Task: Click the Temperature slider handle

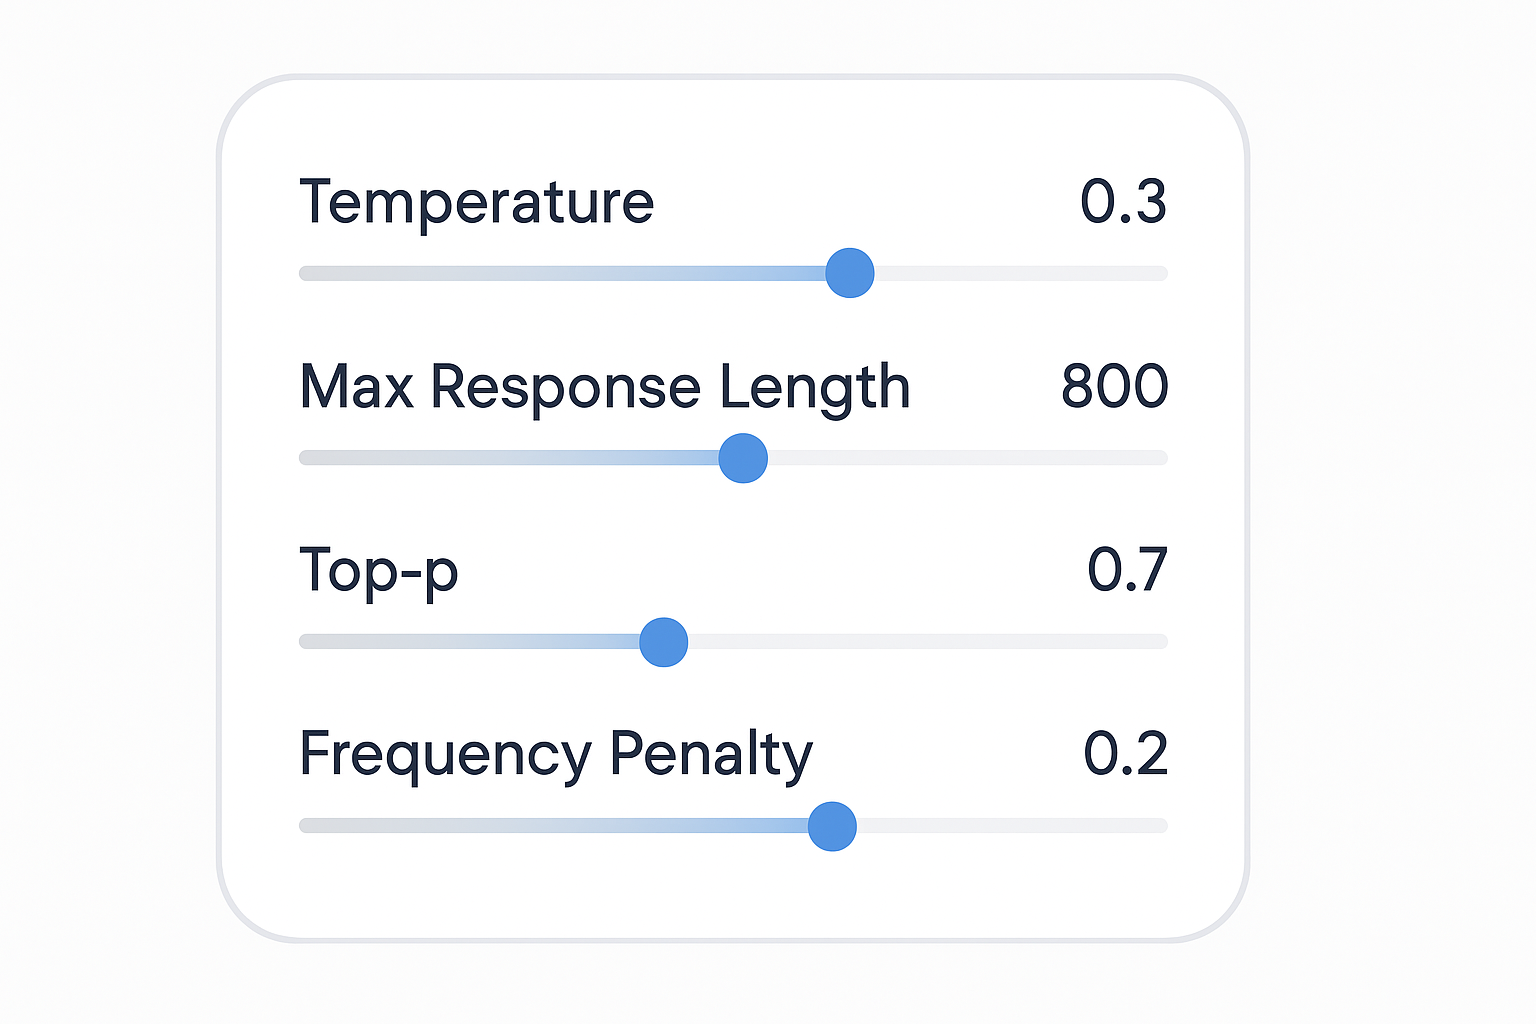Action: click(850, 273)
